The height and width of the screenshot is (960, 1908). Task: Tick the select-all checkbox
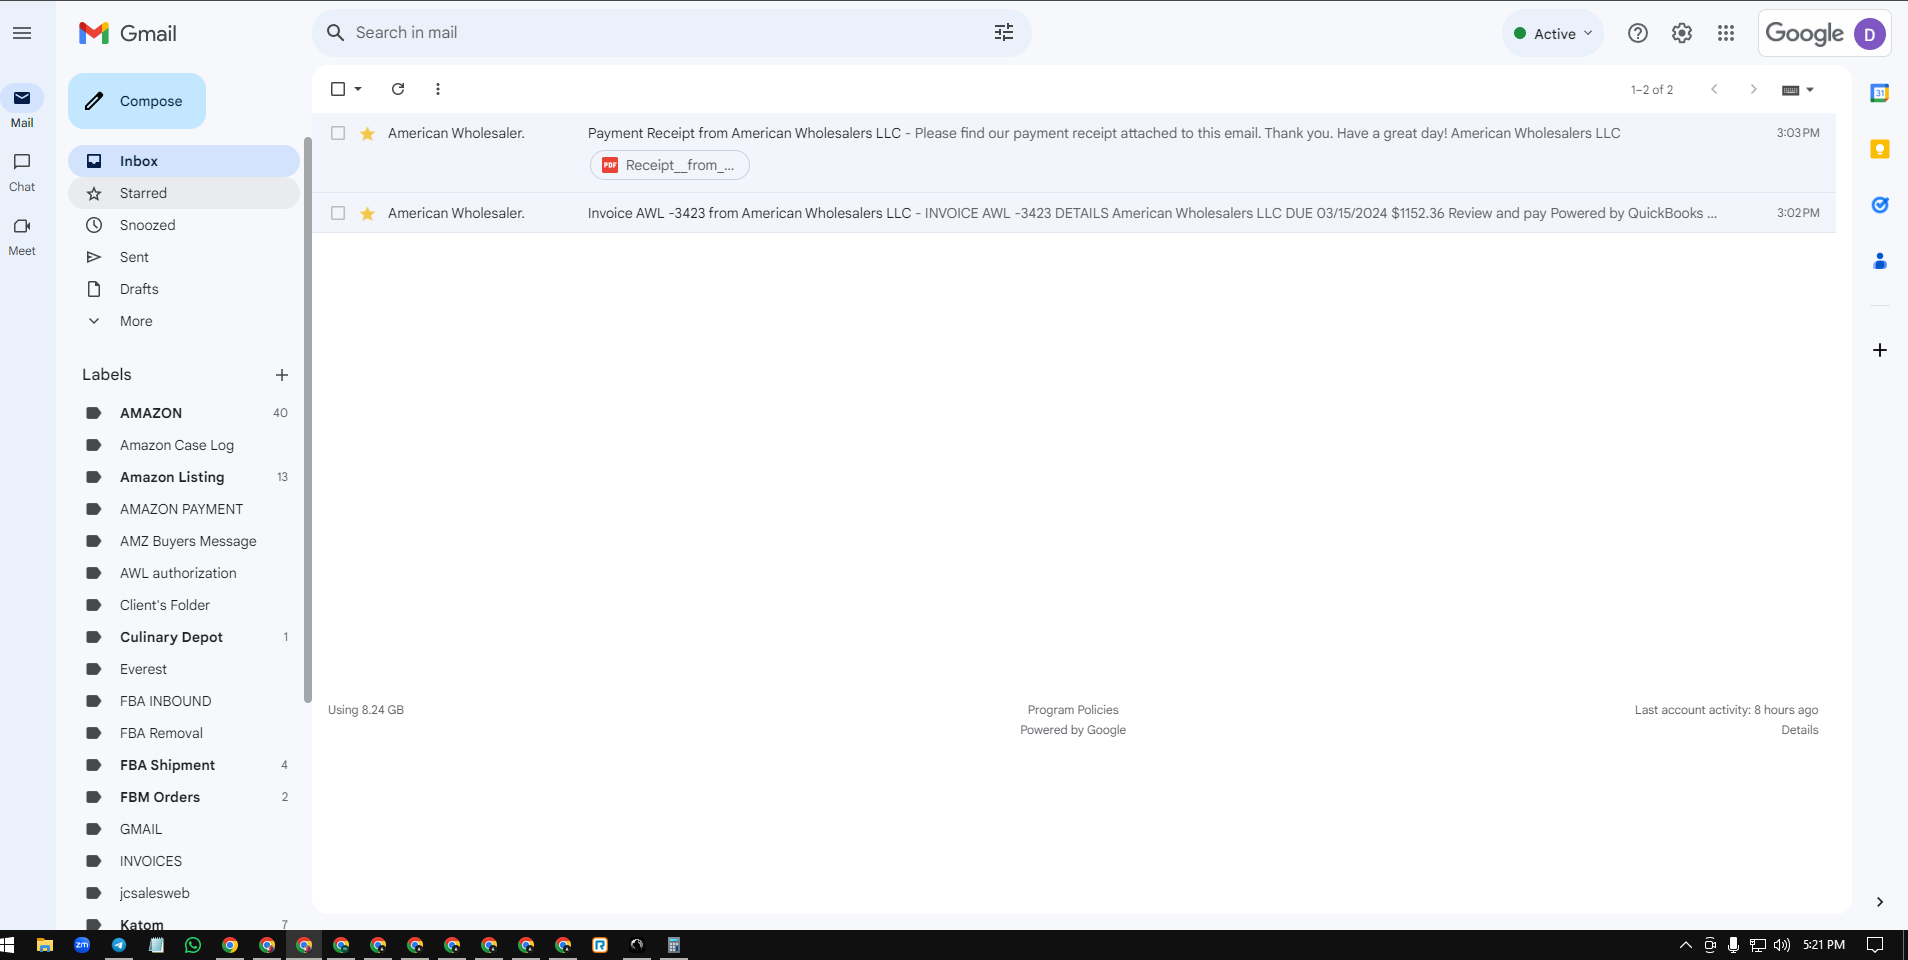click(338, 89)
